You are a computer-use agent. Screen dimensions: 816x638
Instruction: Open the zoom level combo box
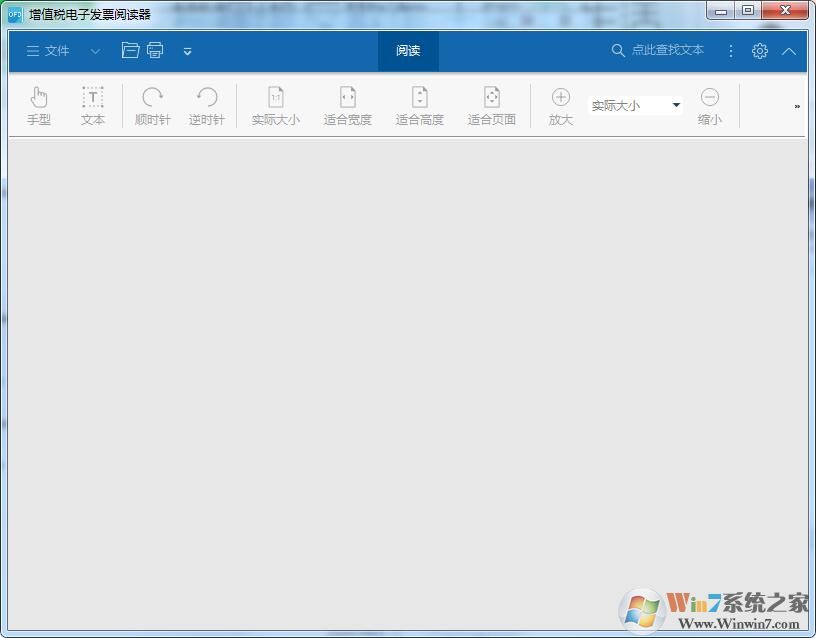click(676, 104)
